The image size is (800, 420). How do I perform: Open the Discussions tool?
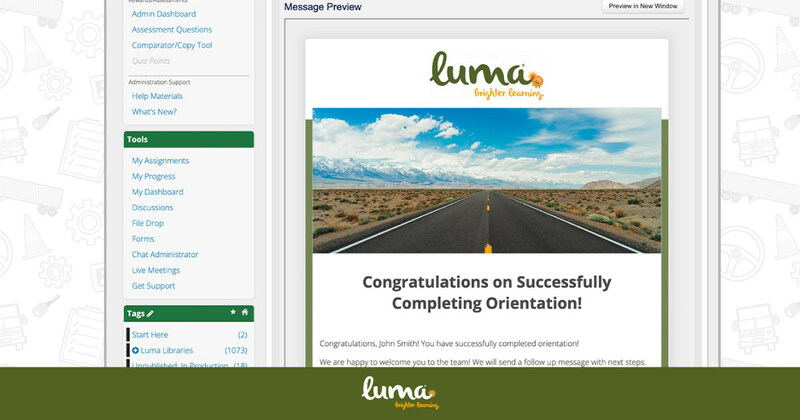click(153, 208)
